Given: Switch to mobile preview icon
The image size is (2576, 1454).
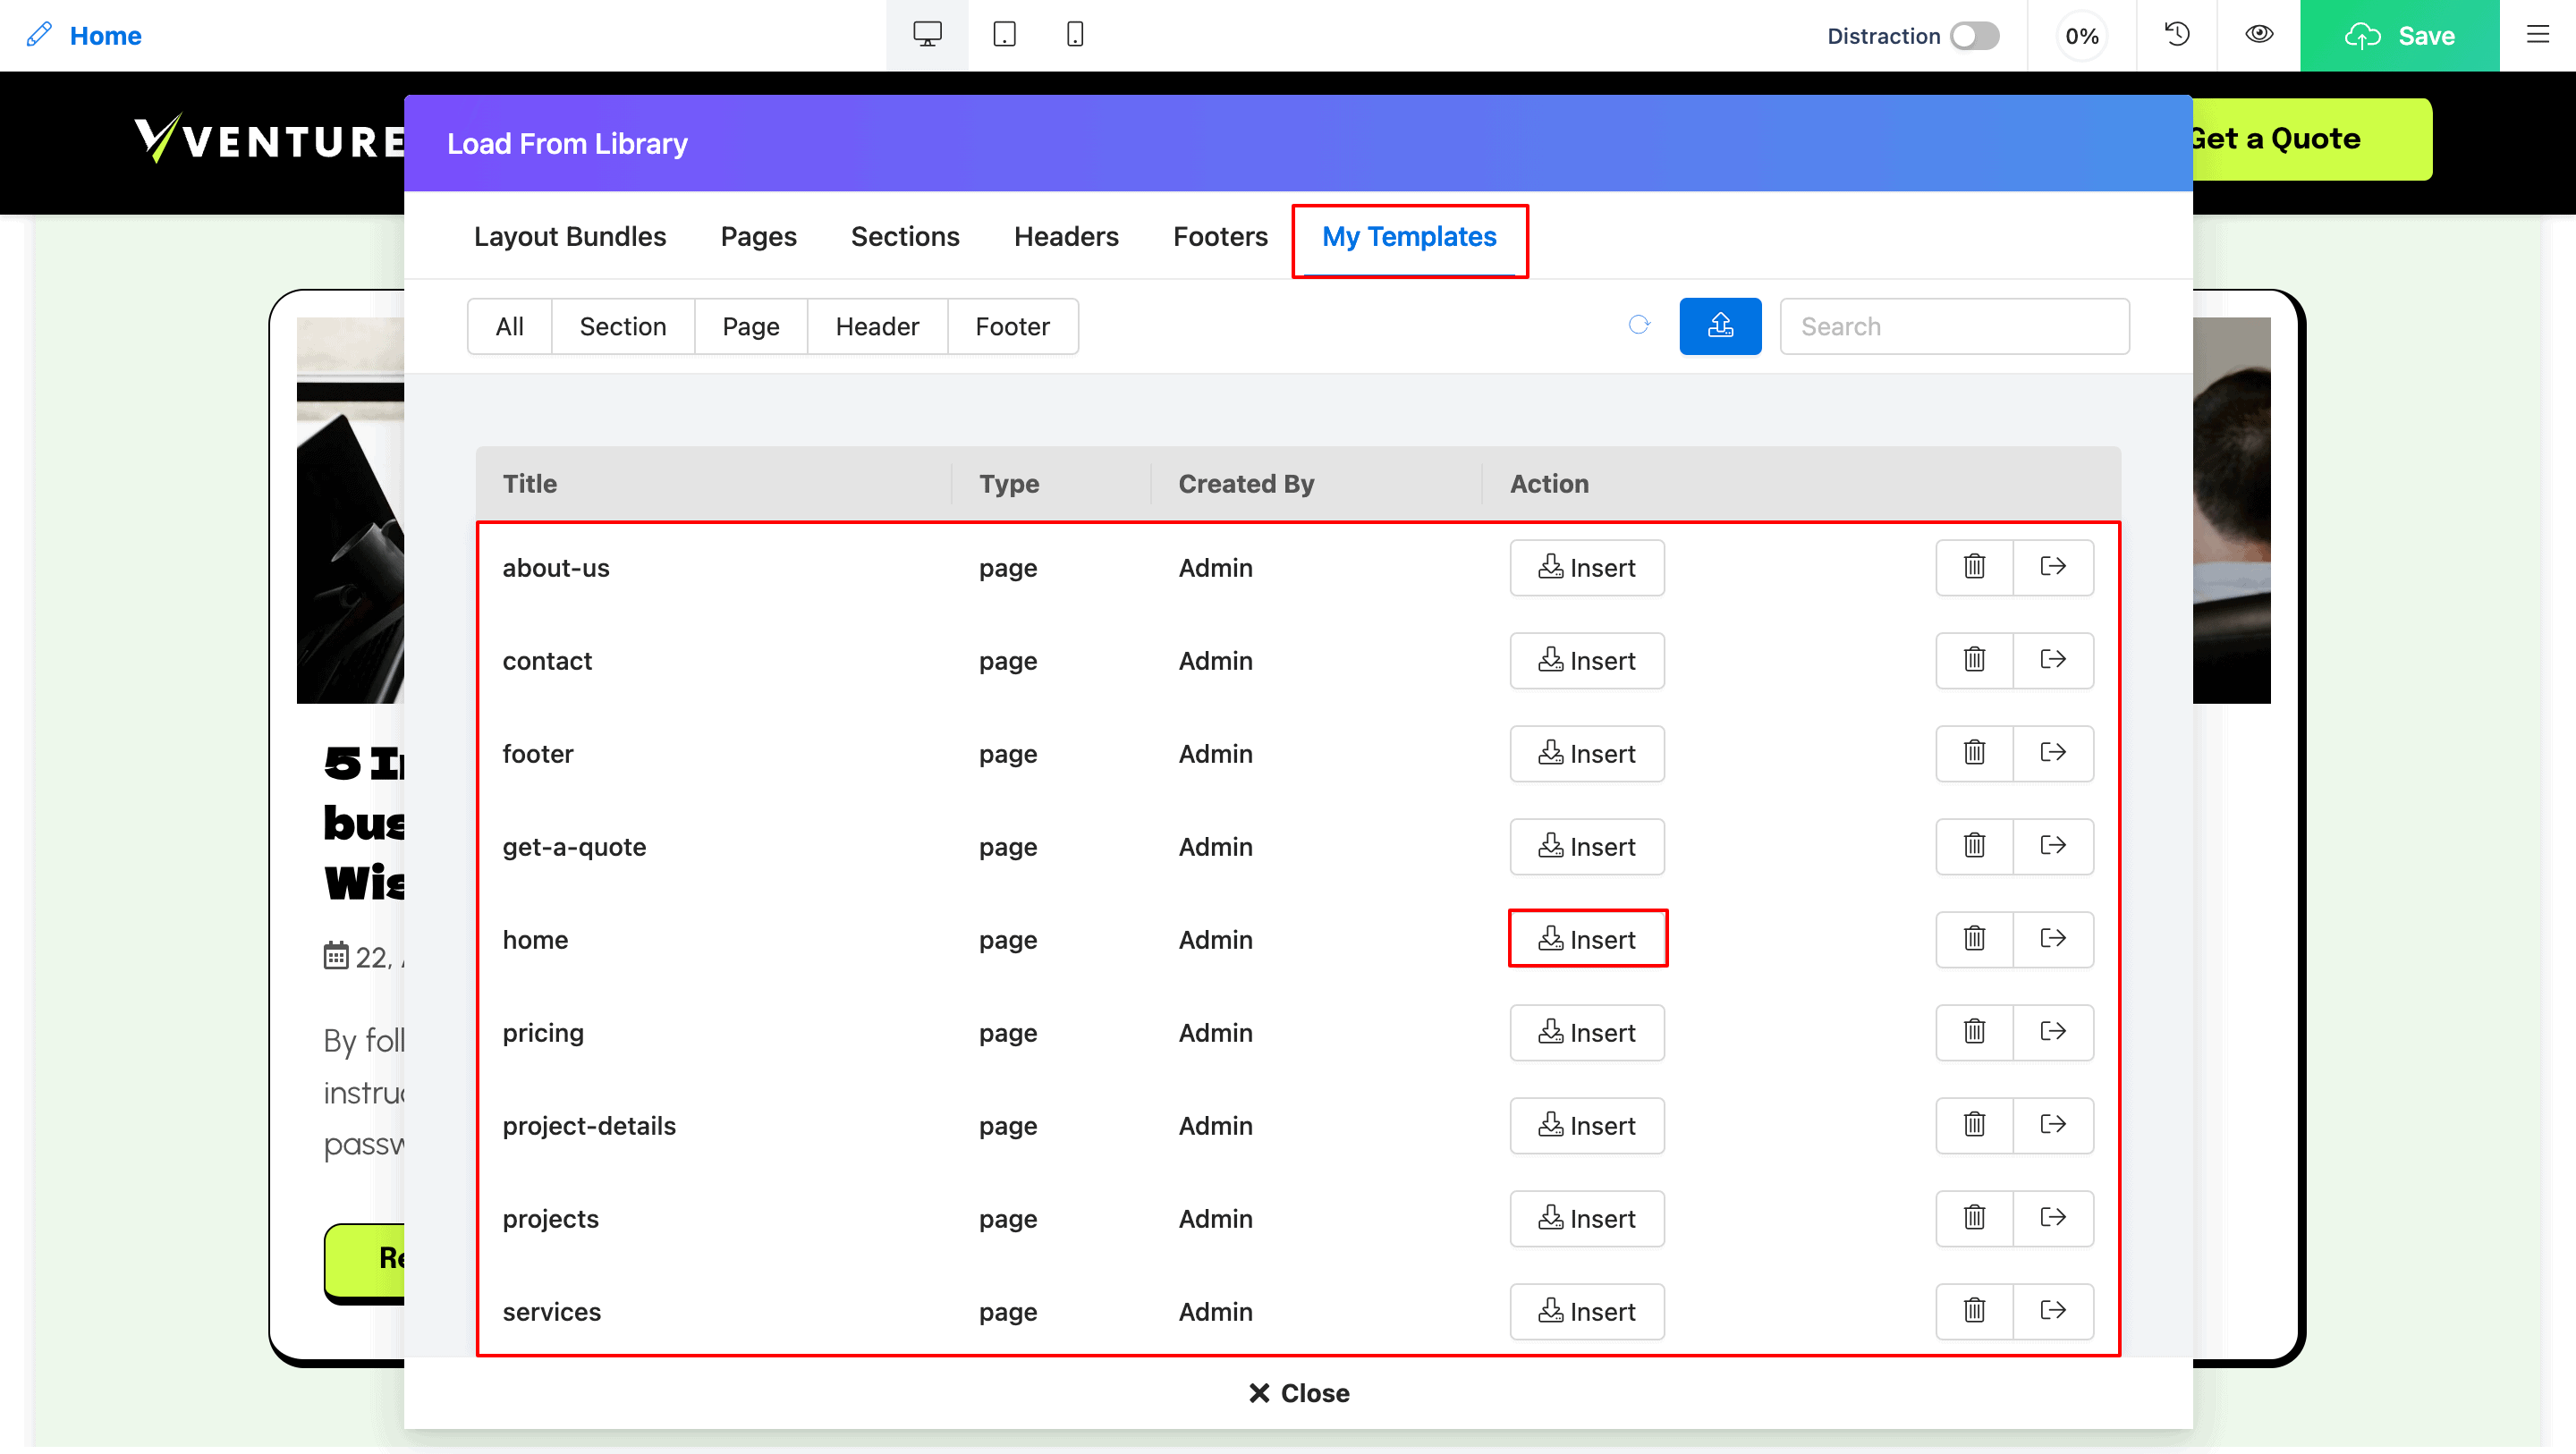Looking at the screenshot, I should click(1075, 35).
